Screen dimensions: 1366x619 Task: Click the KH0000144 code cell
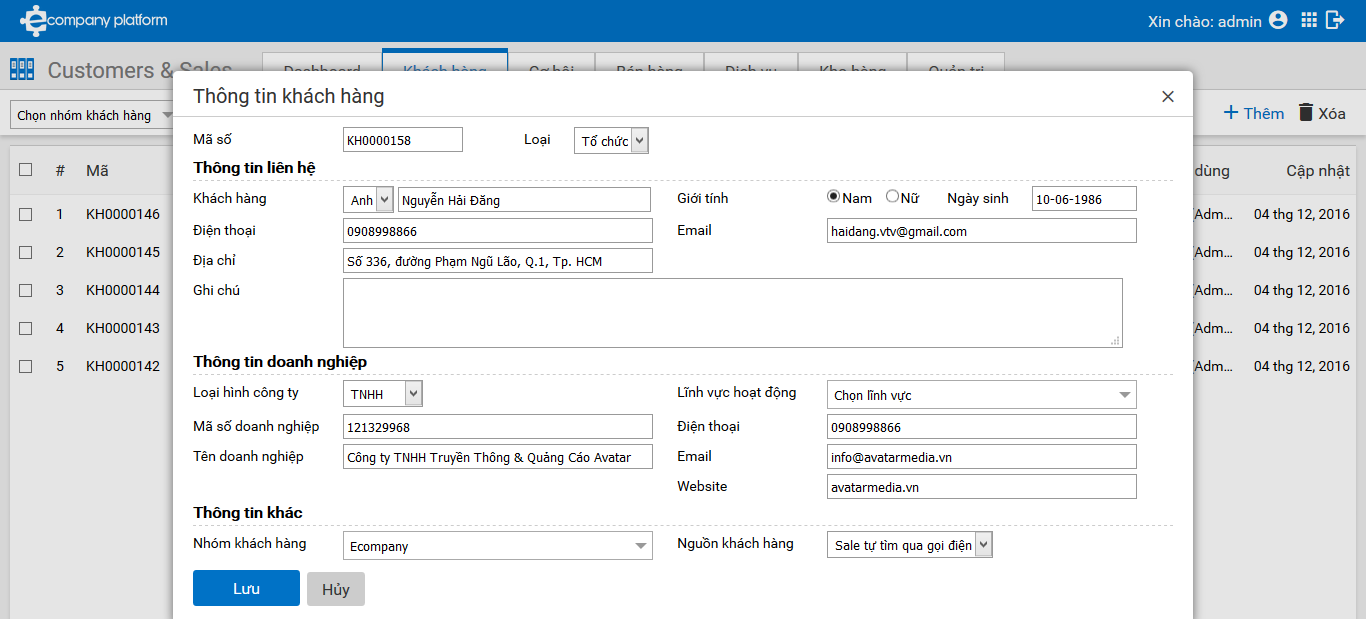click(123, 290)
